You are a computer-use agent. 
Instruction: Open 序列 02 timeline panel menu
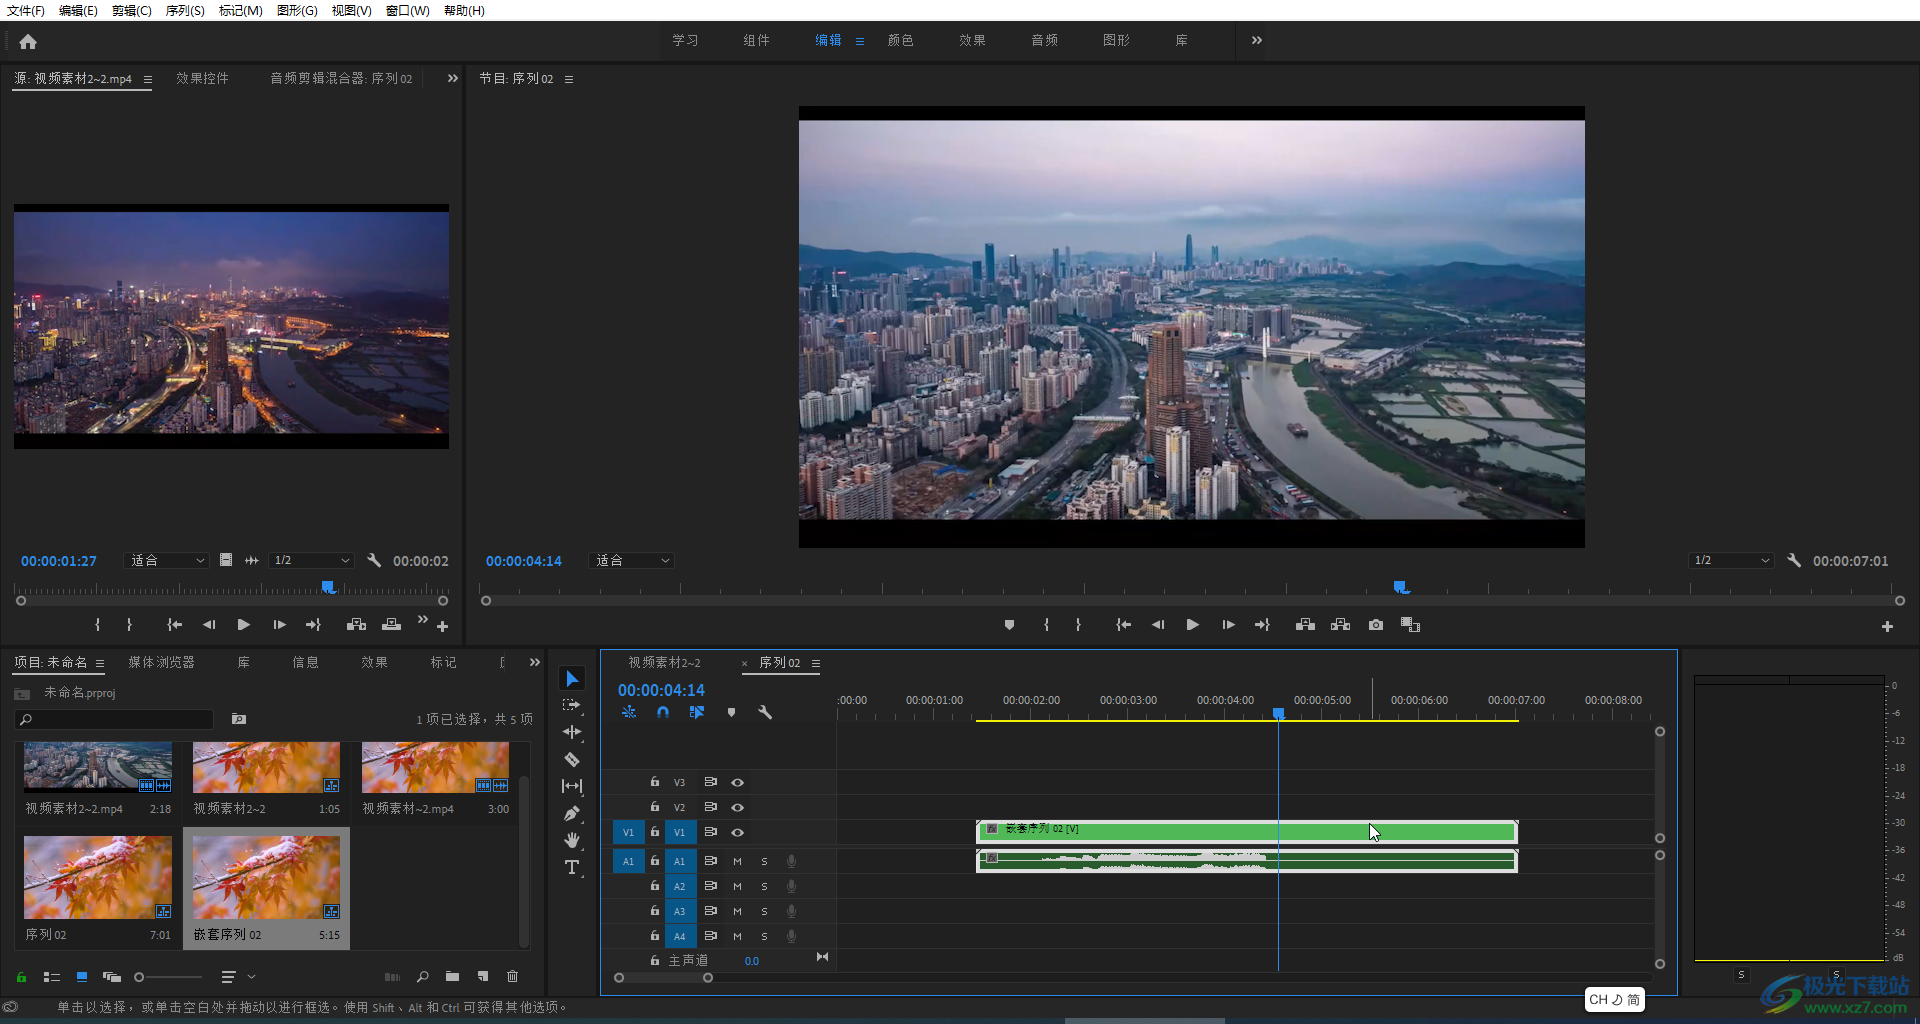[x=816, y=663]
